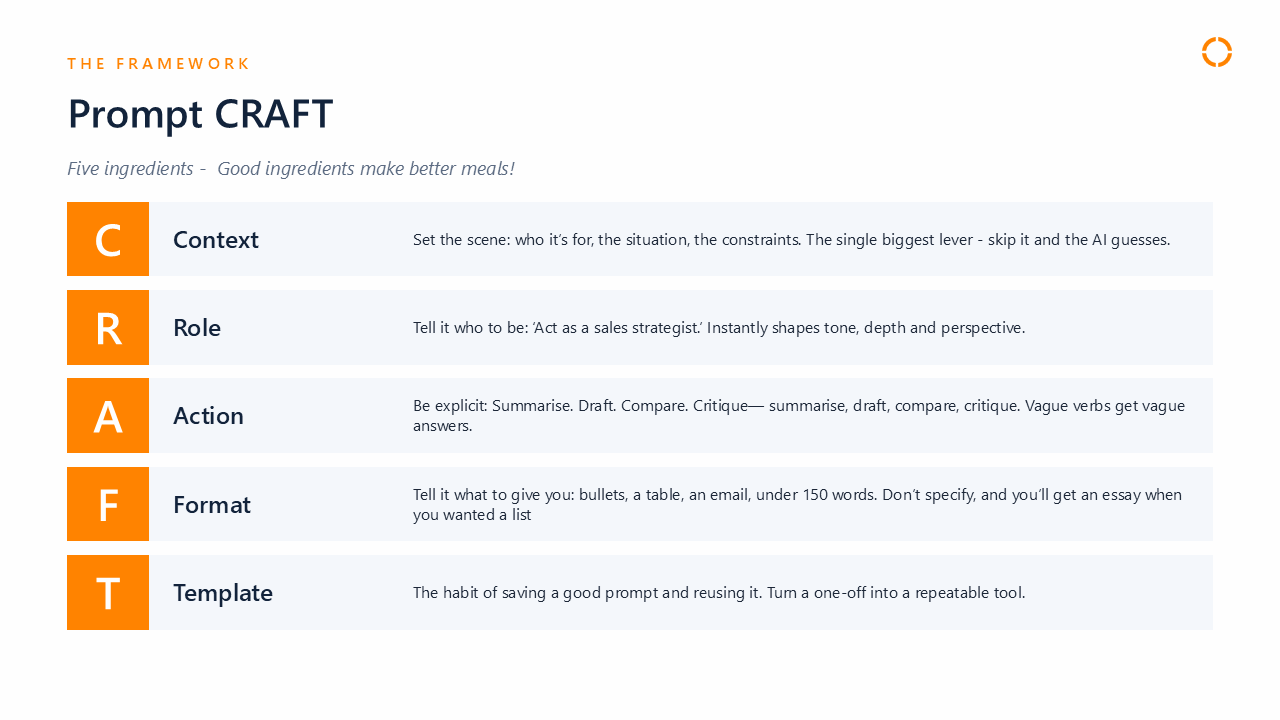Click the Five ingredients subtitle text

tap(291, 168)
